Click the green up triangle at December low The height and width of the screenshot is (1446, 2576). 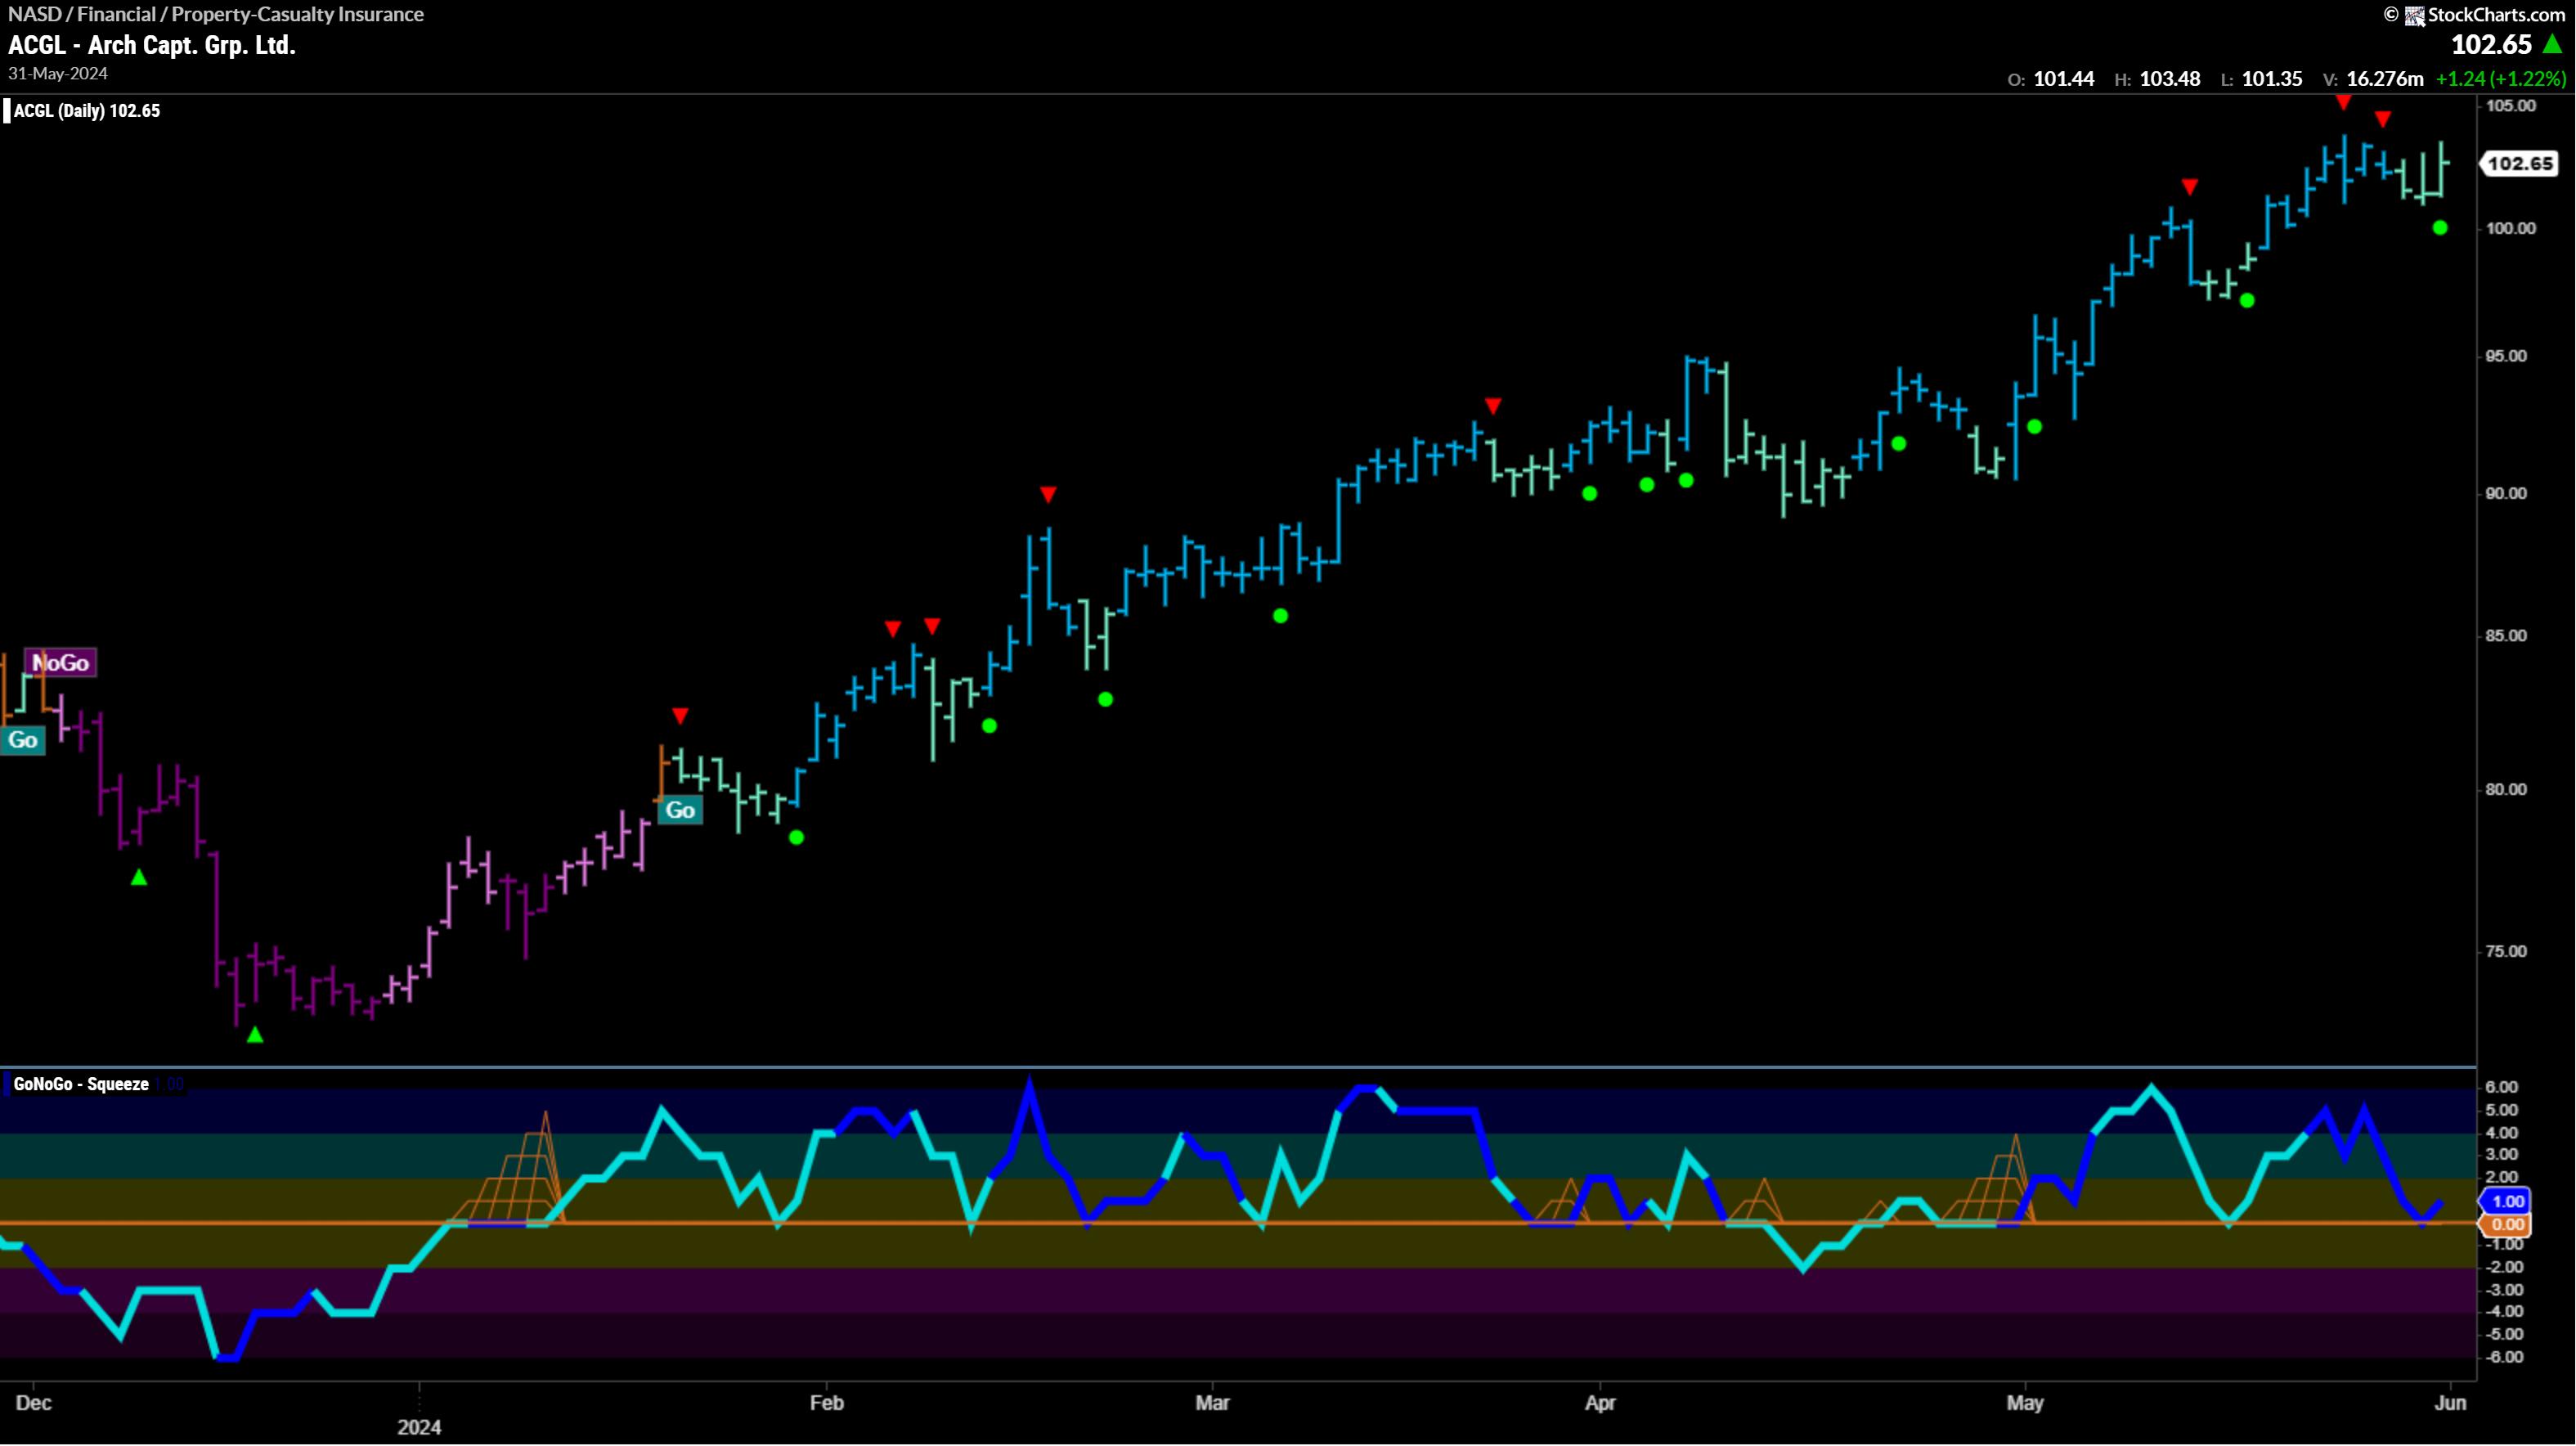pos(255,1035)
